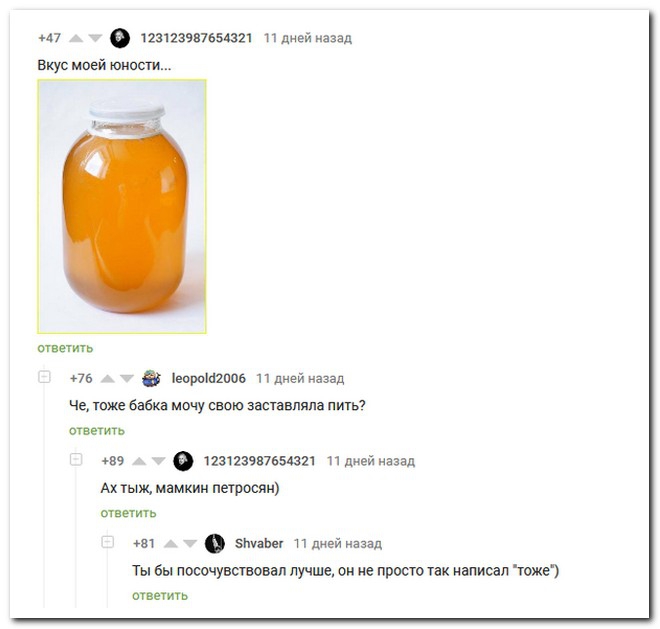This screenshot has width=660, height=629.
Task: Open the orange juice jar image
Action: click(122, 207)
